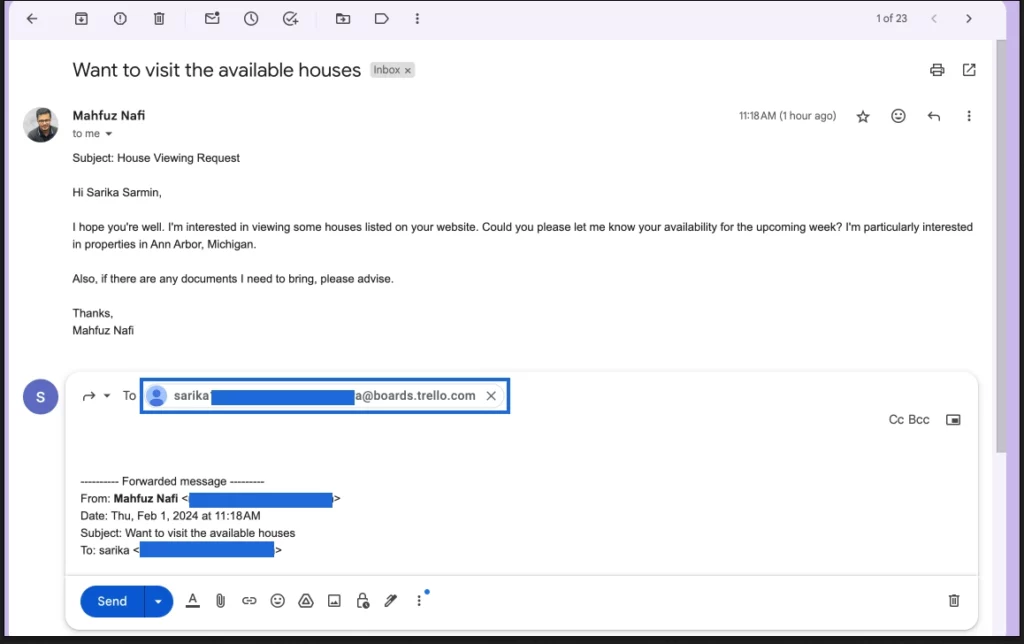Open message options beside the reply arrow

tap(969, 116)
